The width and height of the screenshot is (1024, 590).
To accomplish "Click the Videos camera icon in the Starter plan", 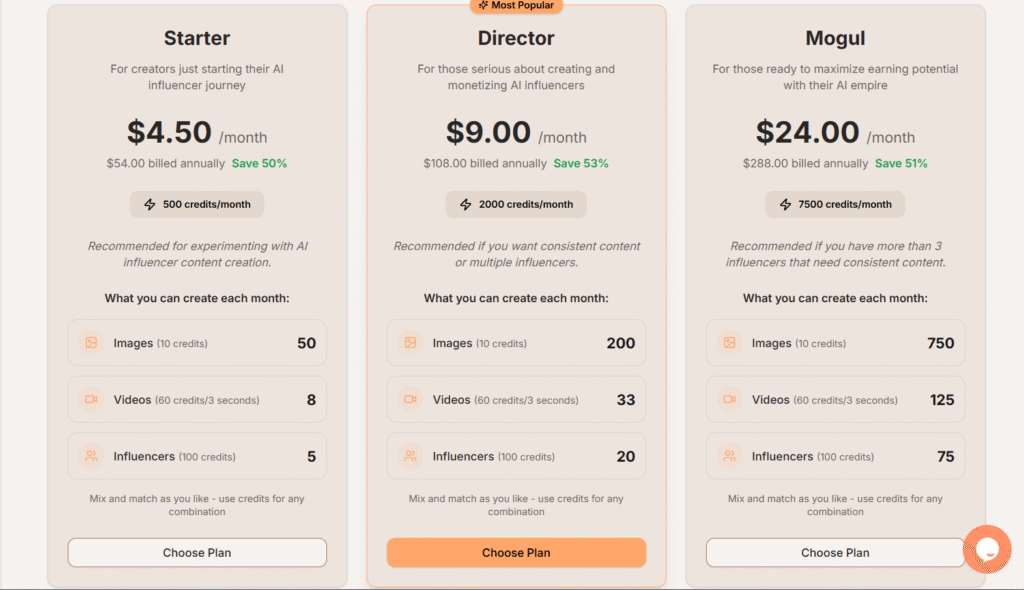I will (89, 398).
